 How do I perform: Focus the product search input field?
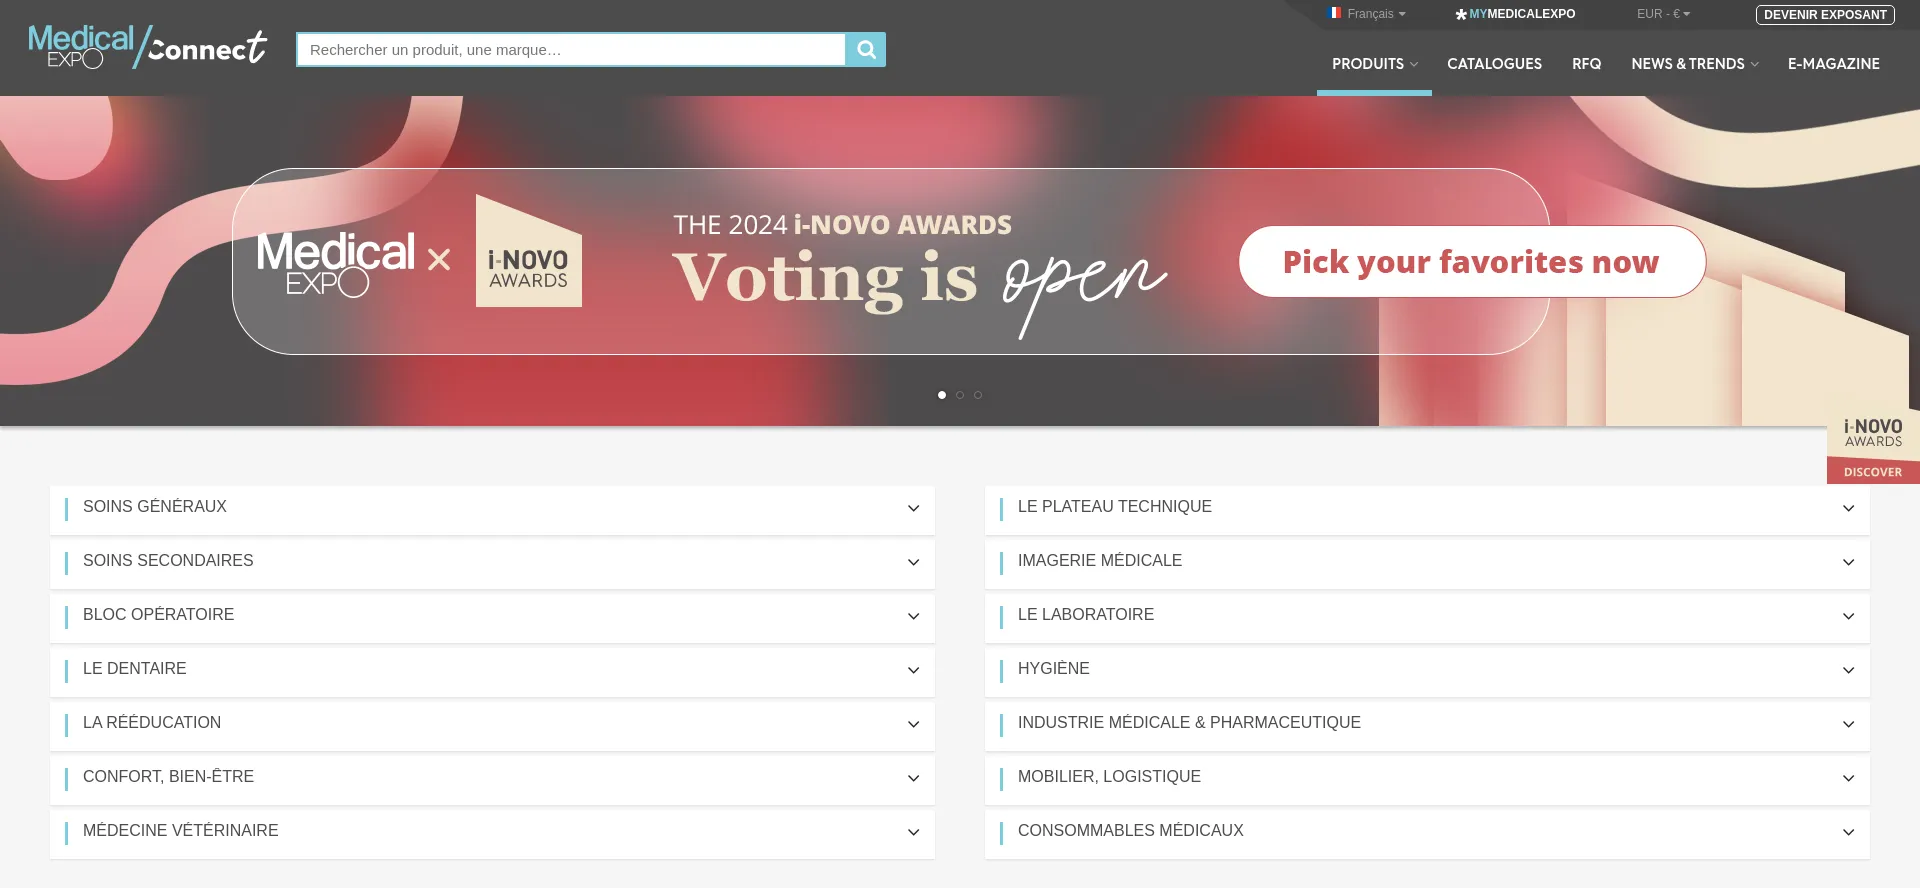(x=571, y=50)
